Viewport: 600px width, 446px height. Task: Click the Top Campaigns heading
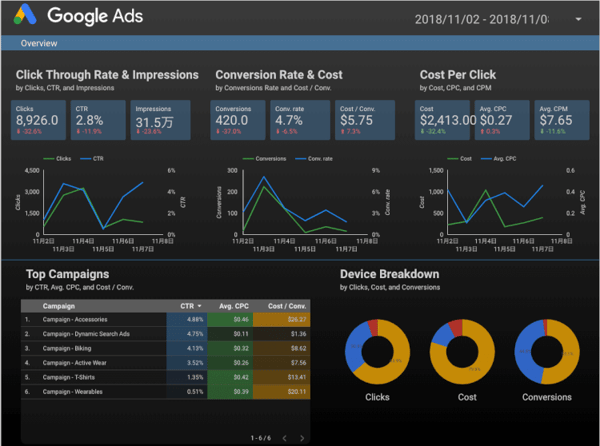(x=68, y=274)
